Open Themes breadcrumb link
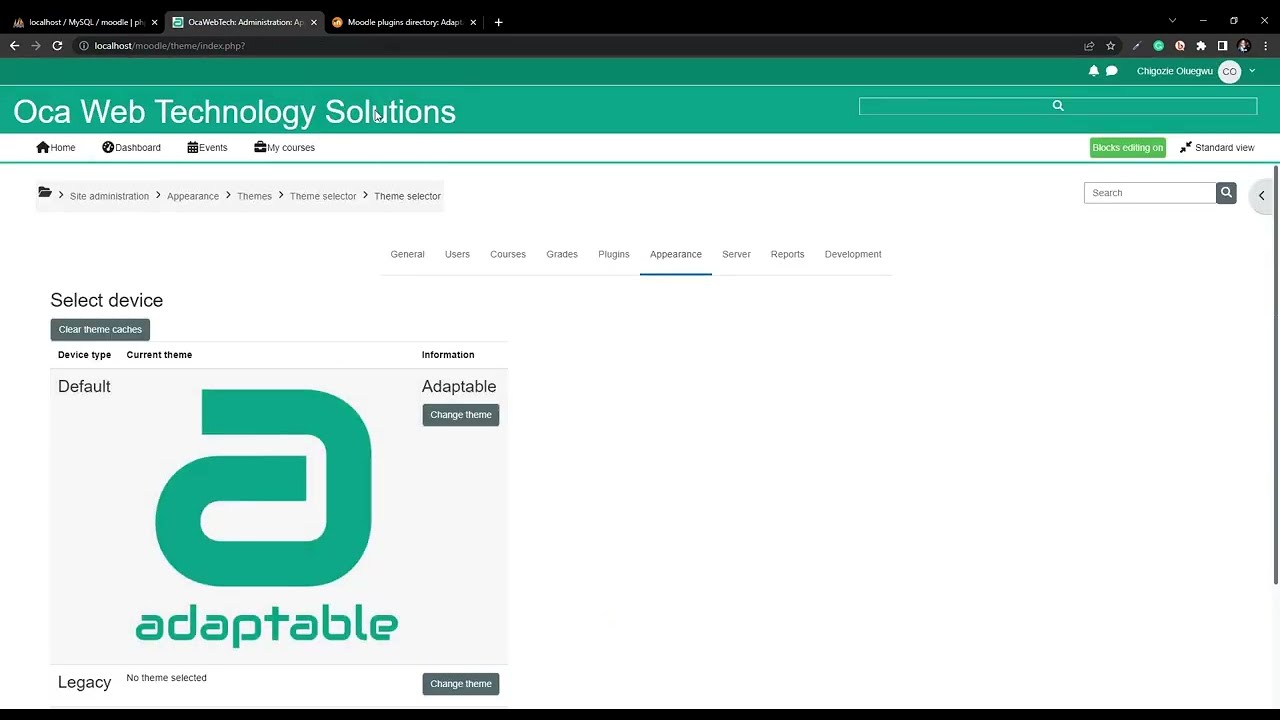Image resolution: width=1280 pixels, height=720 pixels. (x=254, y=196)
